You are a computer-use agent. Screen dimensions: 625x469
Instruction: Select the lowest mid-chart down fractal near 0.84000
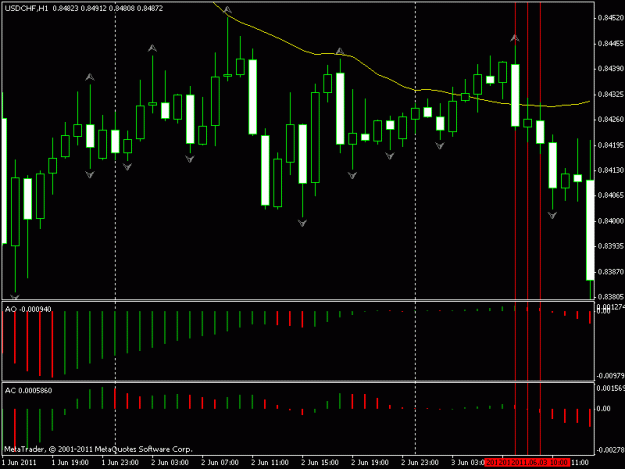point(302,223)
